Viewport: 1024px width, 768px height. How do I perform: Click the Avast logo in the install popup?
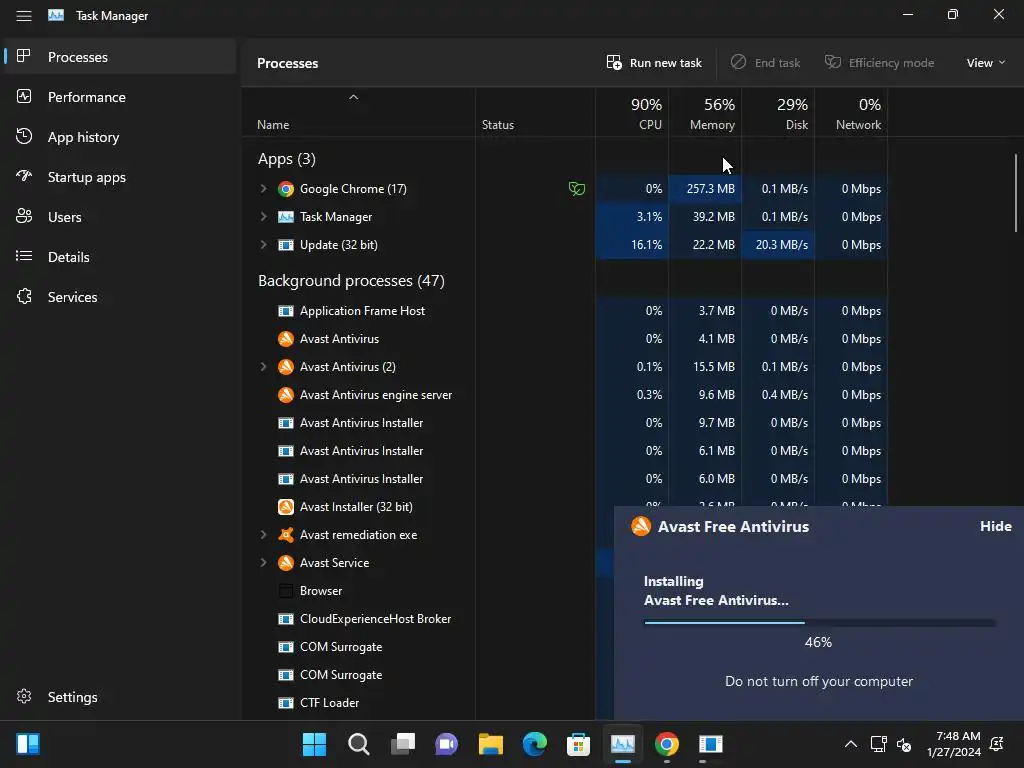(x=641, y=526)
